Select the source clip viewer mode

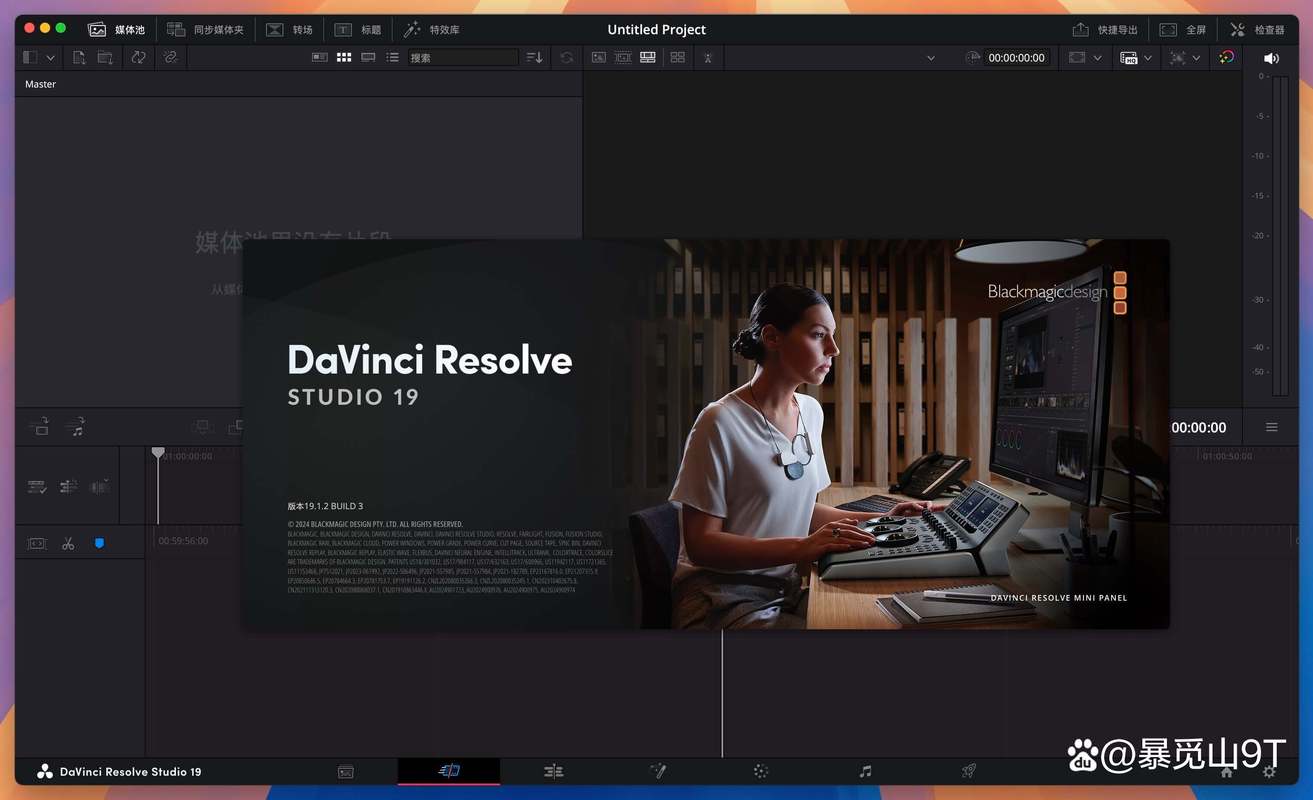click(x=599, y=58)
